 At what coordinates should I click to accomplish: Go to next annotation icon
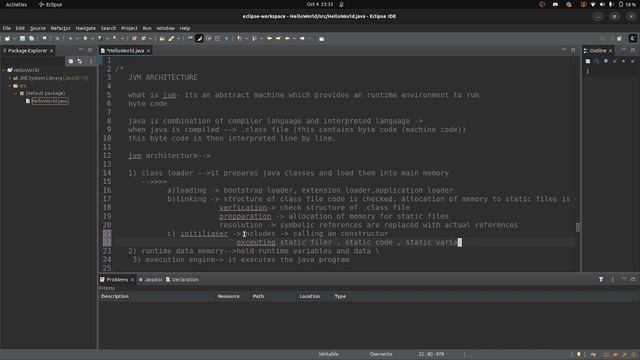239,38
